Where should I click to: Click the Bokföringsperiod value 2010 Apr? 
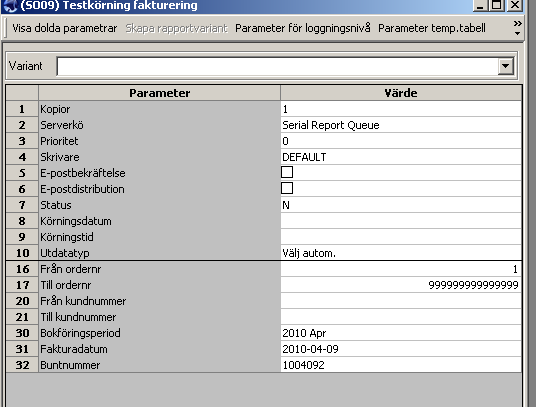point(304,333)
